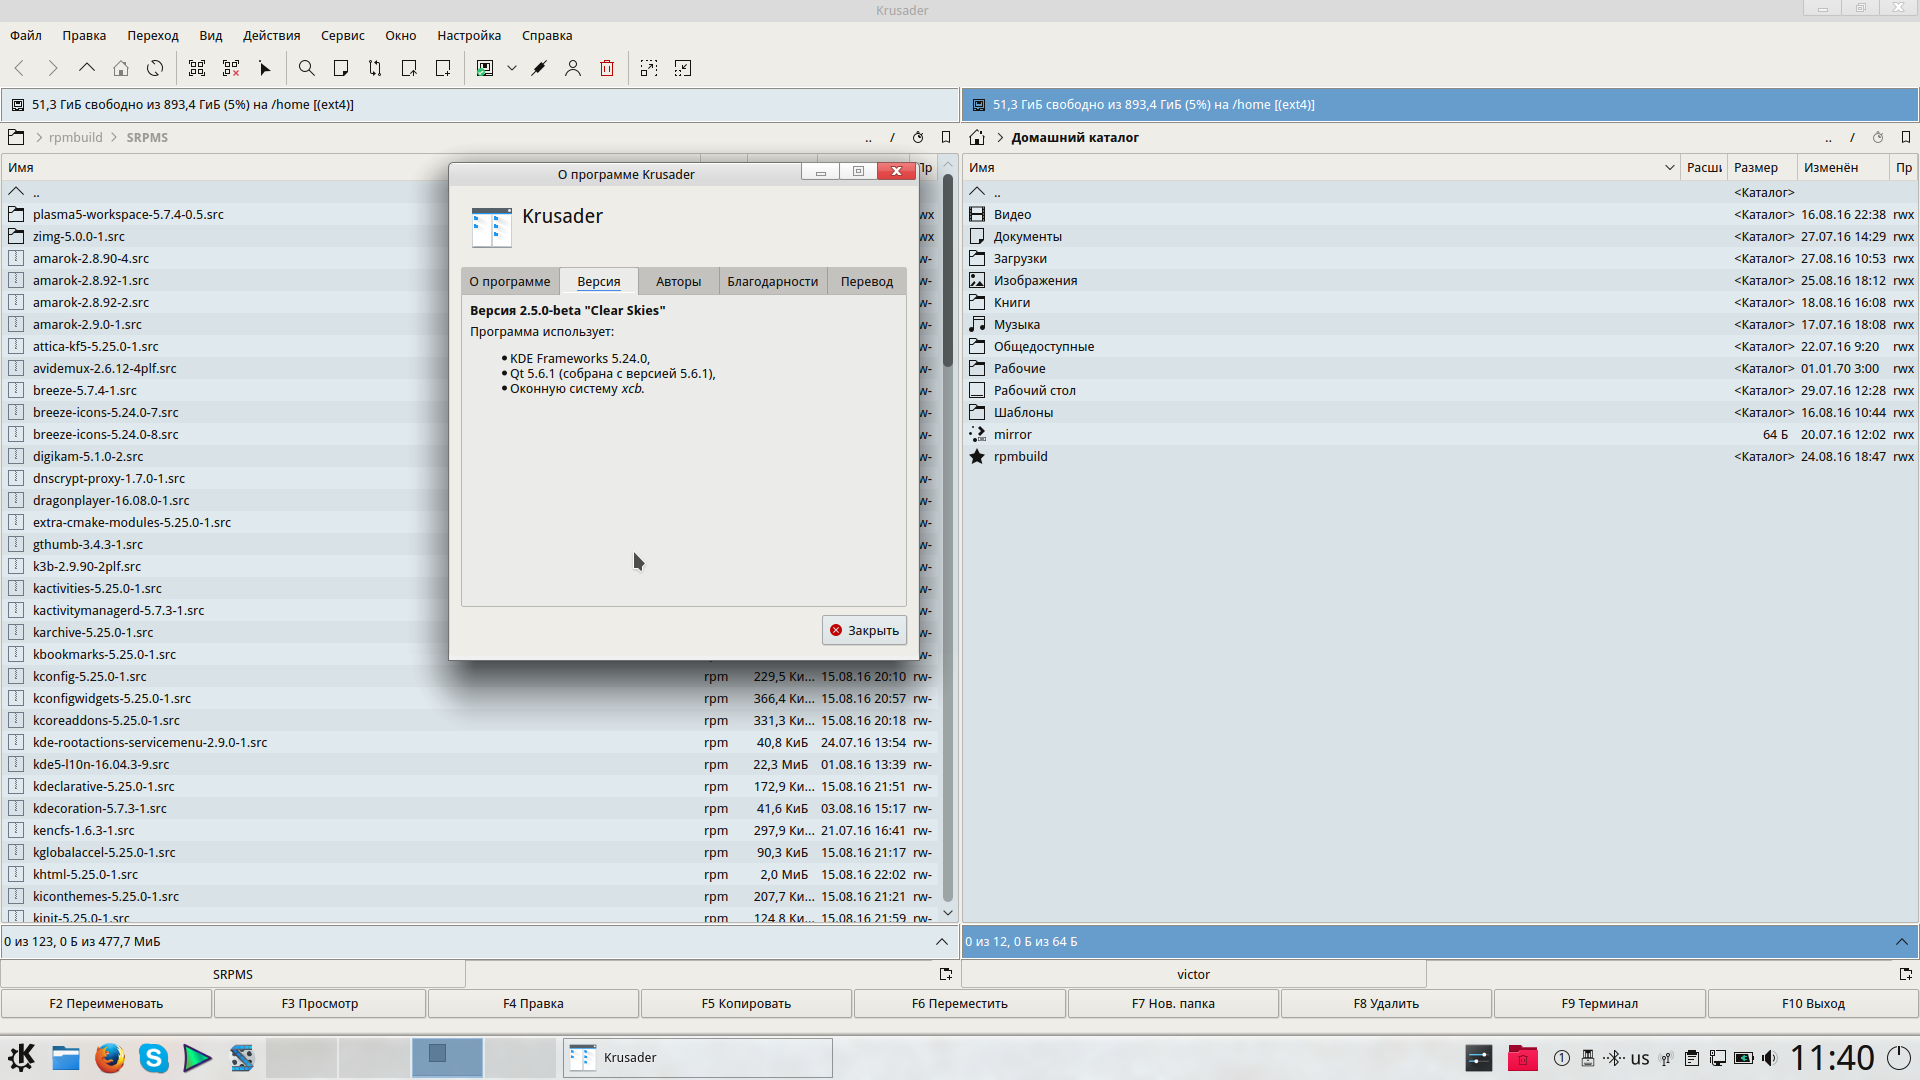Switch to the Авторы tab

point(678,281)
